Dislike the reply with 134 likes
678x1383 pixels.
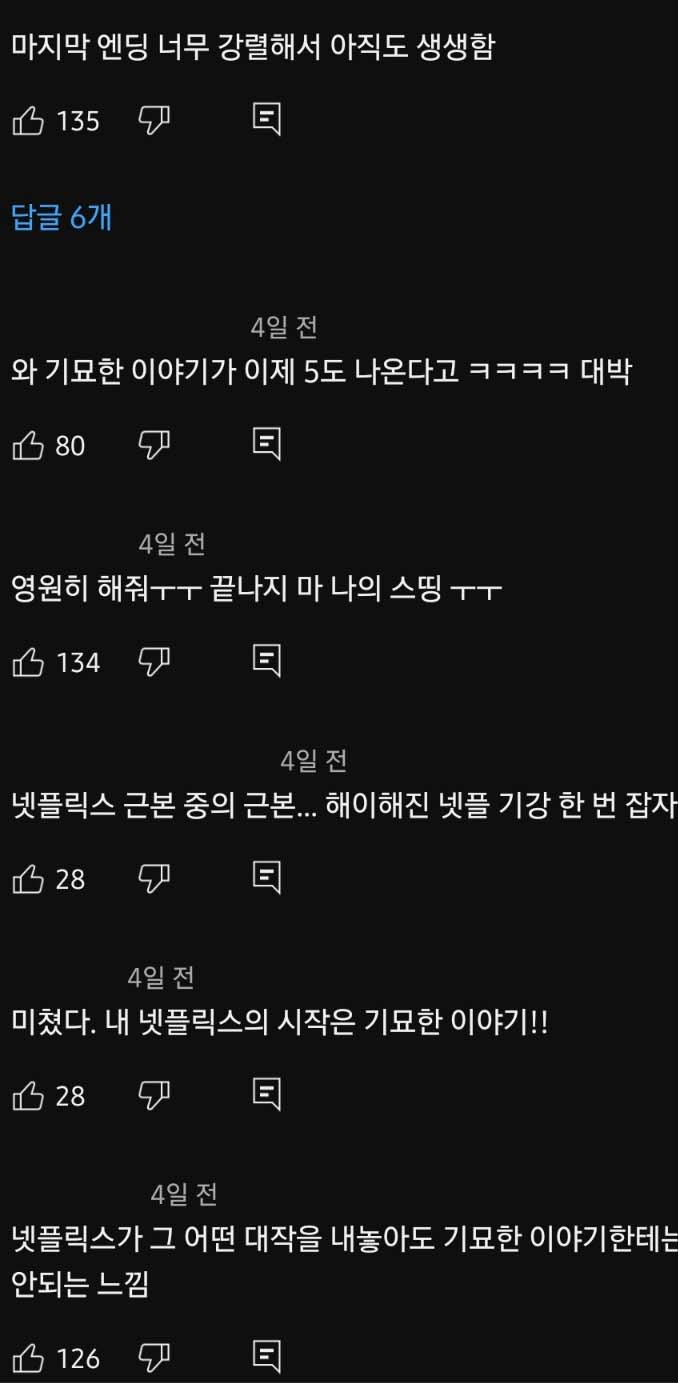click(x=153, y=662)
